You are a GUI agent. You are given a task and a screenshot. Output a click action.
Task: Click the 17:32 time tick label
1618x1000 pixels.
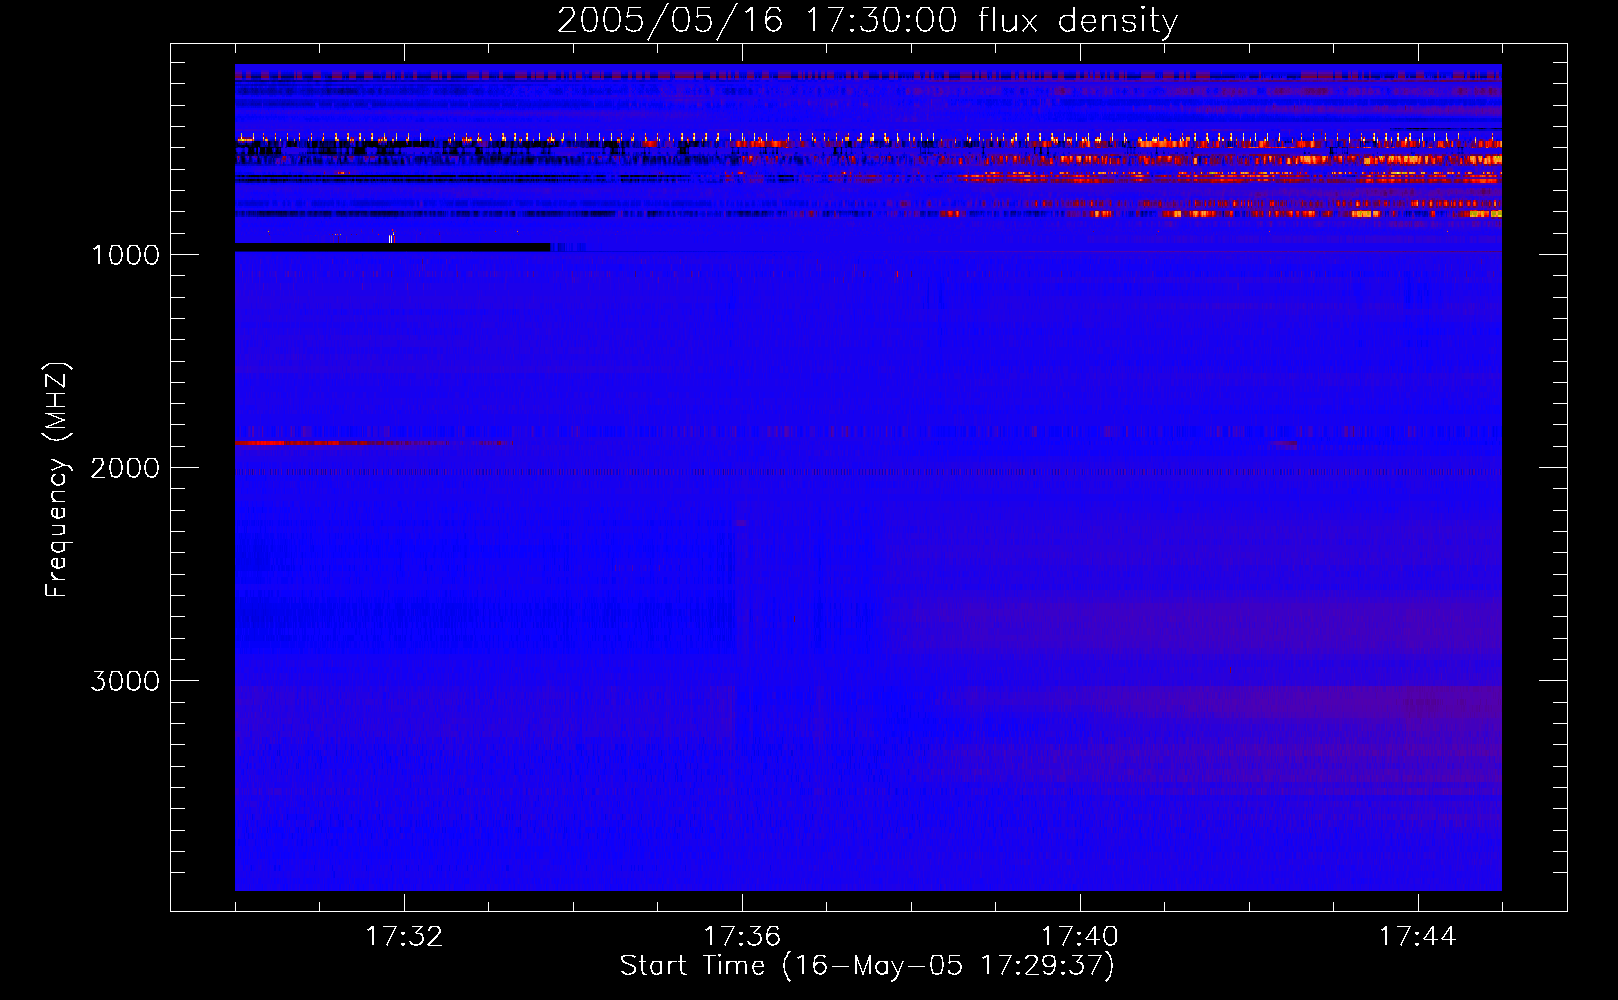click(404, 937)
